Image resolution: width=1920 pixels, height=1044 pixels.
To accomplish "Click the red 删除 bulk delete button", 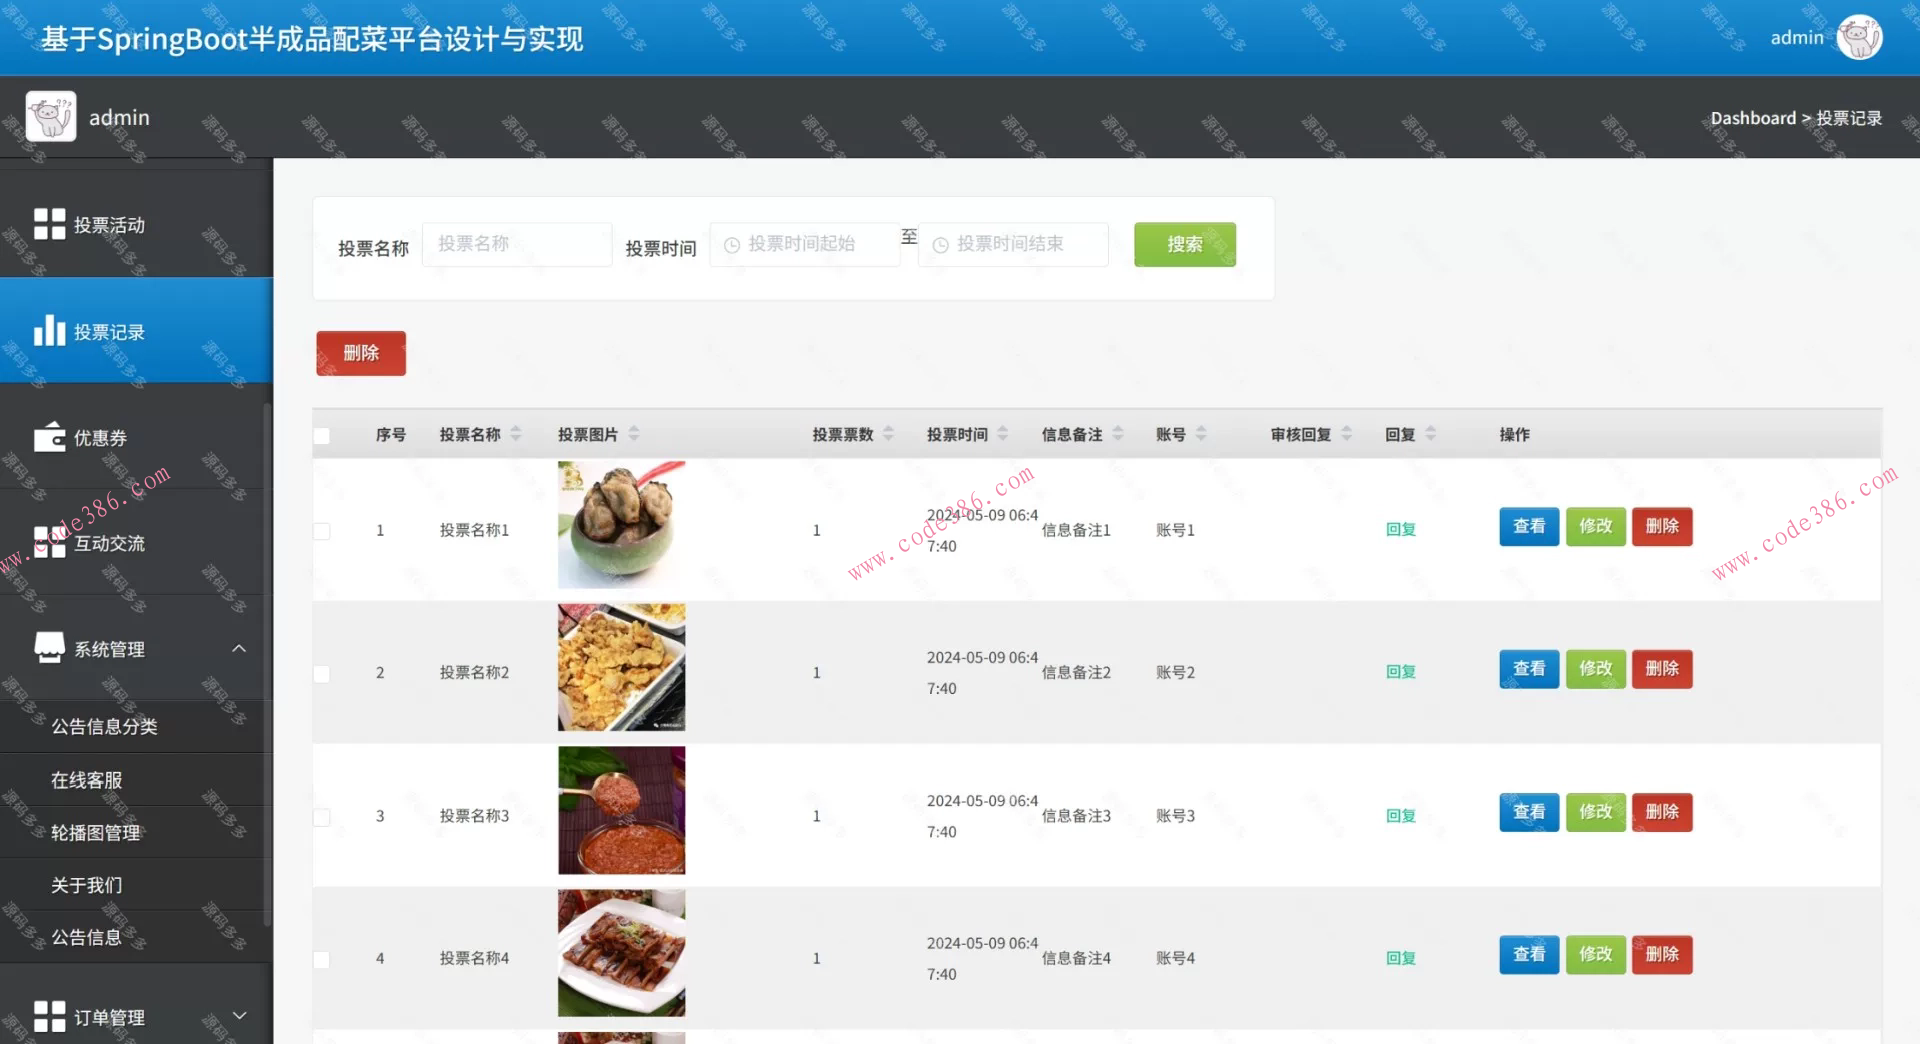I will (360, 353).
